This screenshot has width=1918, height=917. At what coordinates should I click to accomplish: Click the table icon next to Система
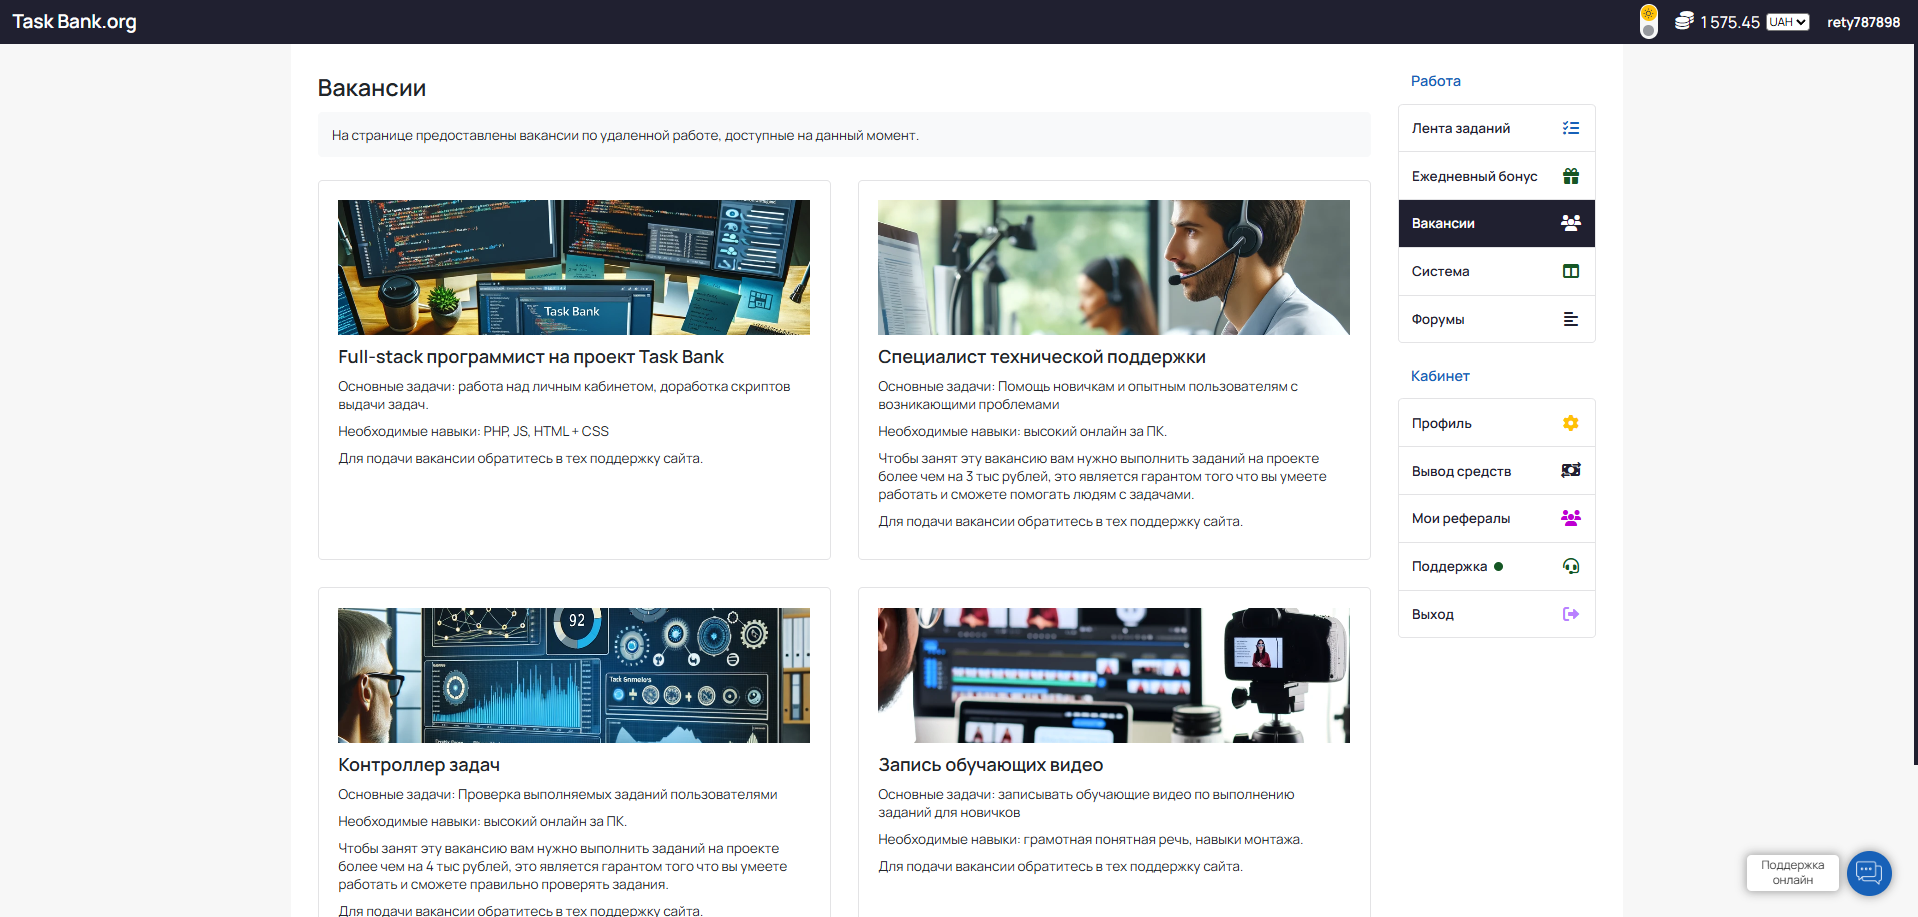coord(1570,271)
